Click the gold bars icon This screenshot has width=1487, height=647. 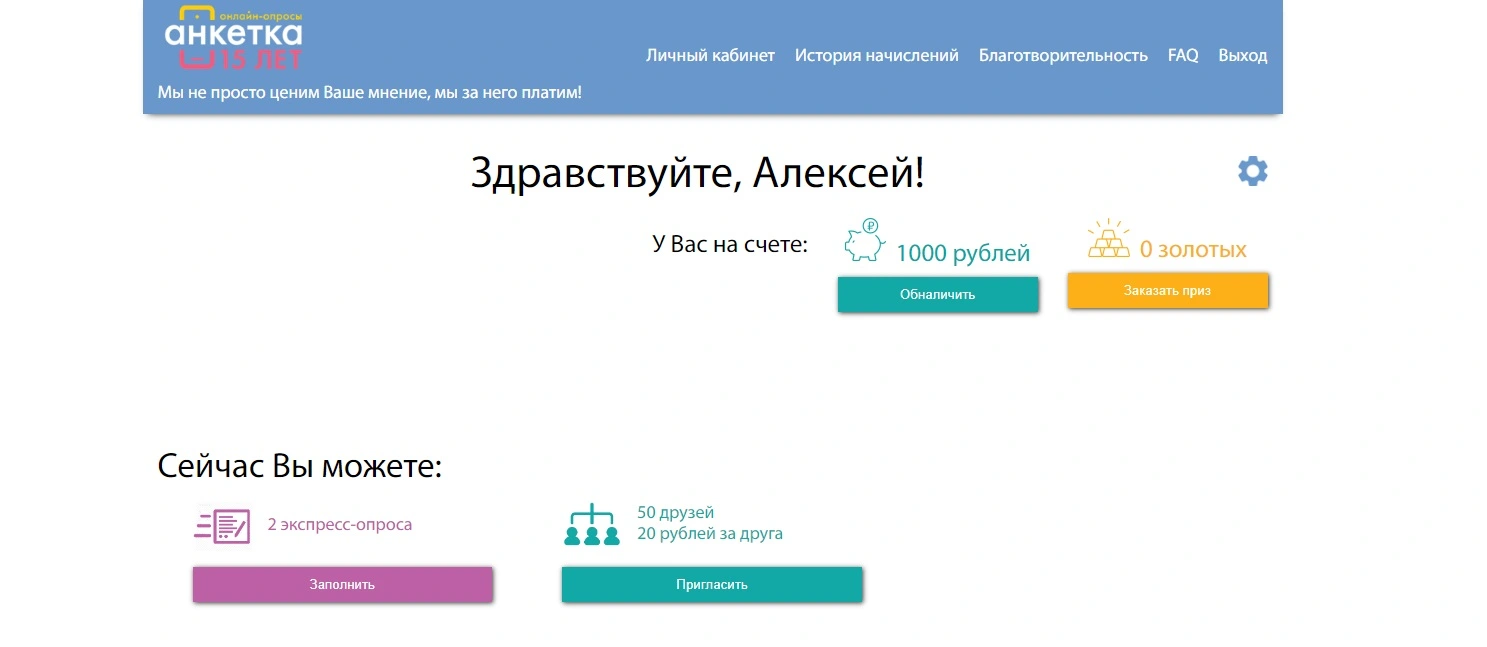point(1108,239)
